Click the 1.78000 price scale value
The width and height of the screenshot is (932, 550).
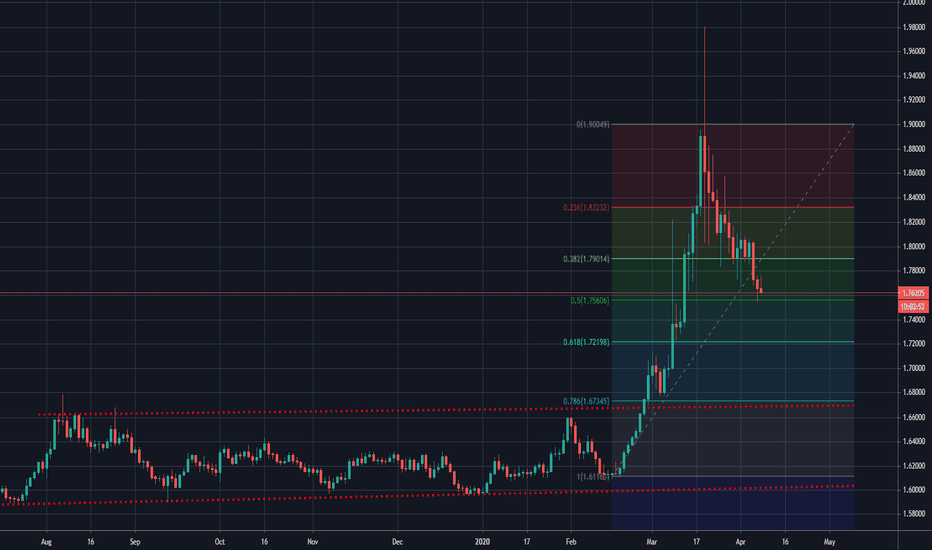coord(914,271)
